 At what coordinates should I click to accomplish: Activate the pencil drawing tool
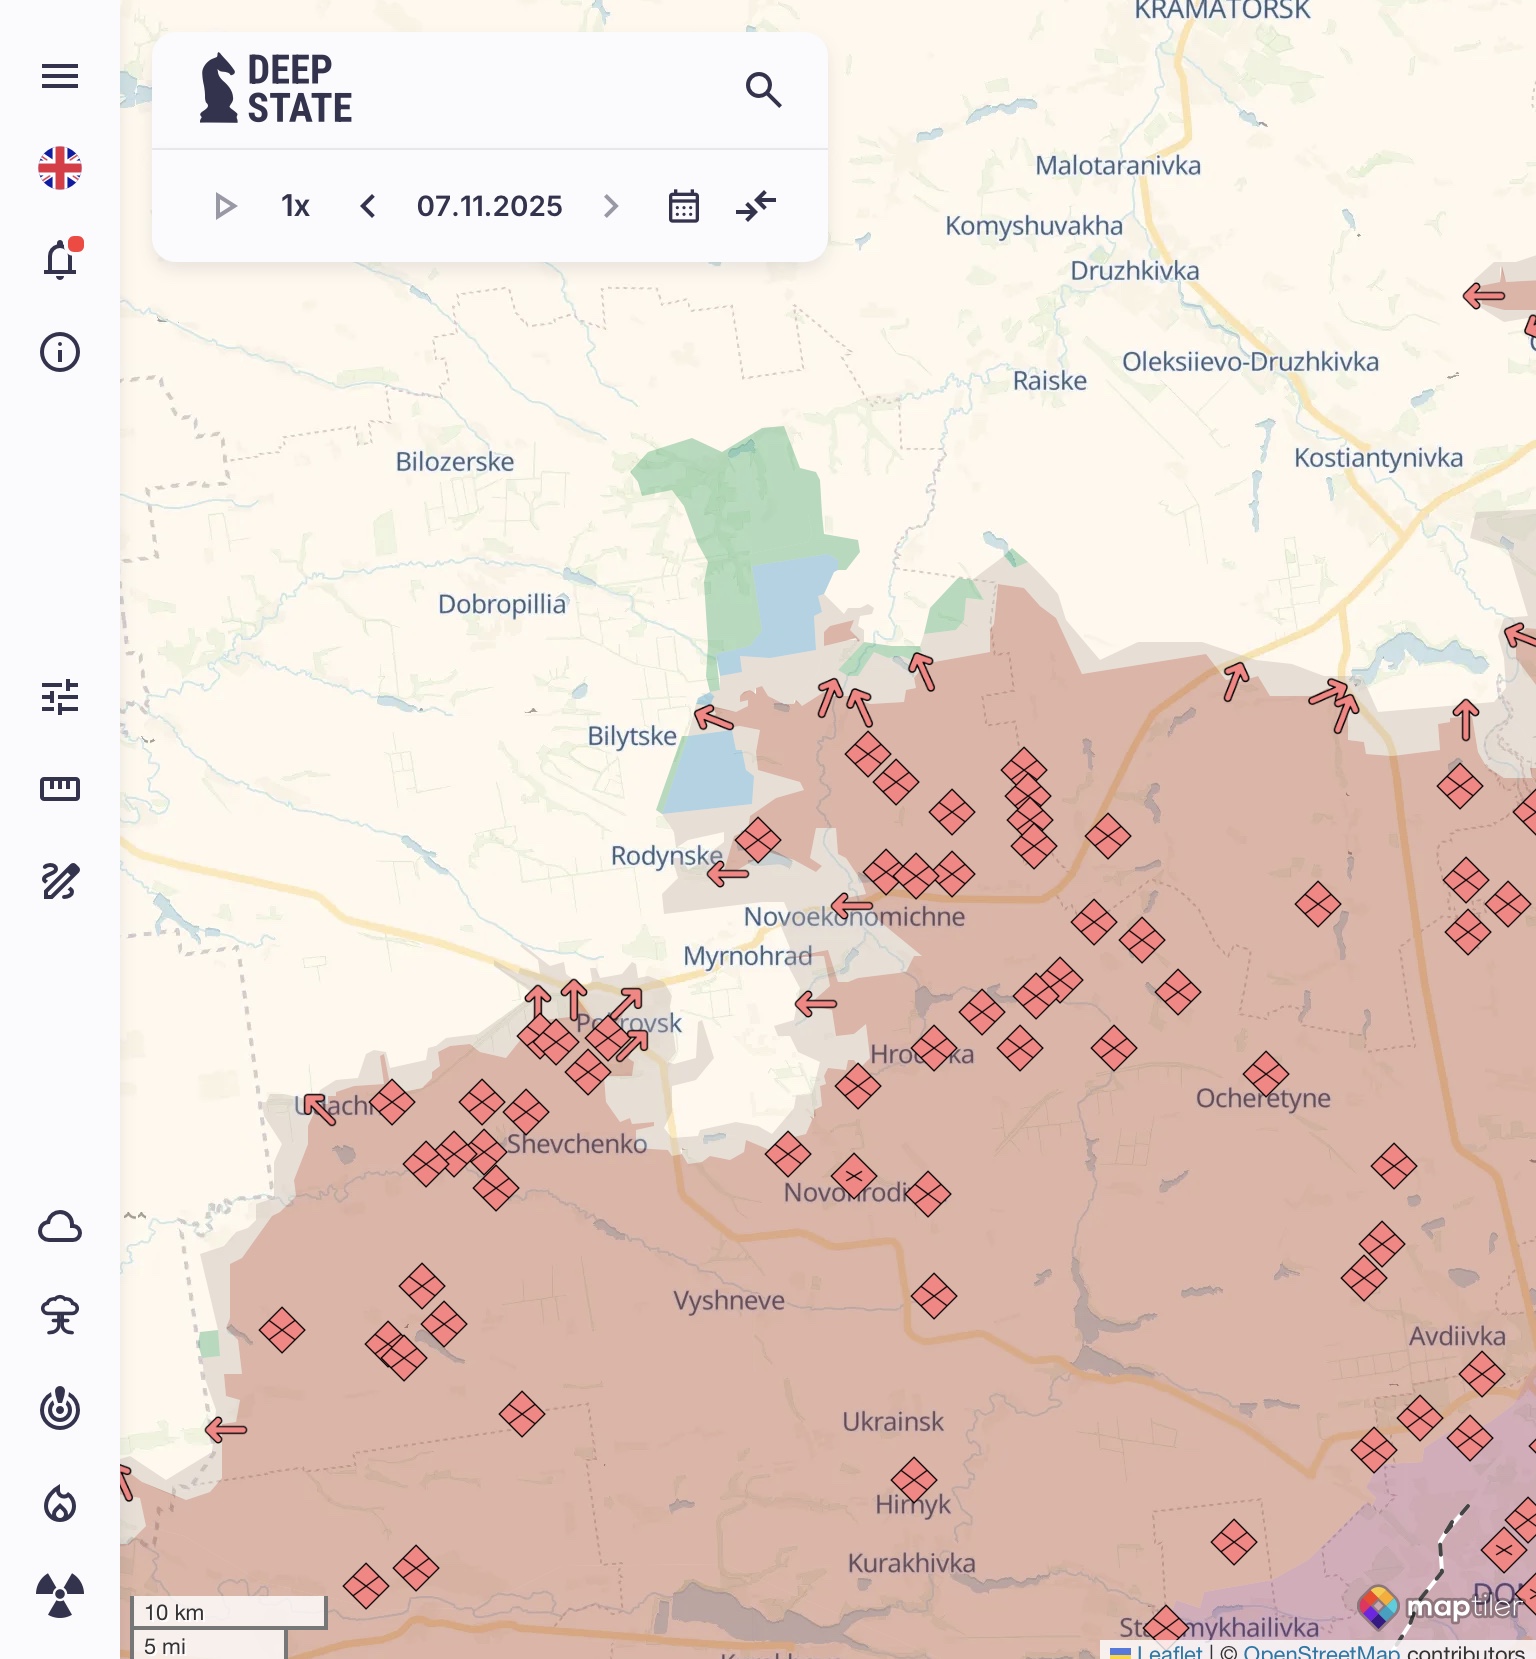click(60, 881)
